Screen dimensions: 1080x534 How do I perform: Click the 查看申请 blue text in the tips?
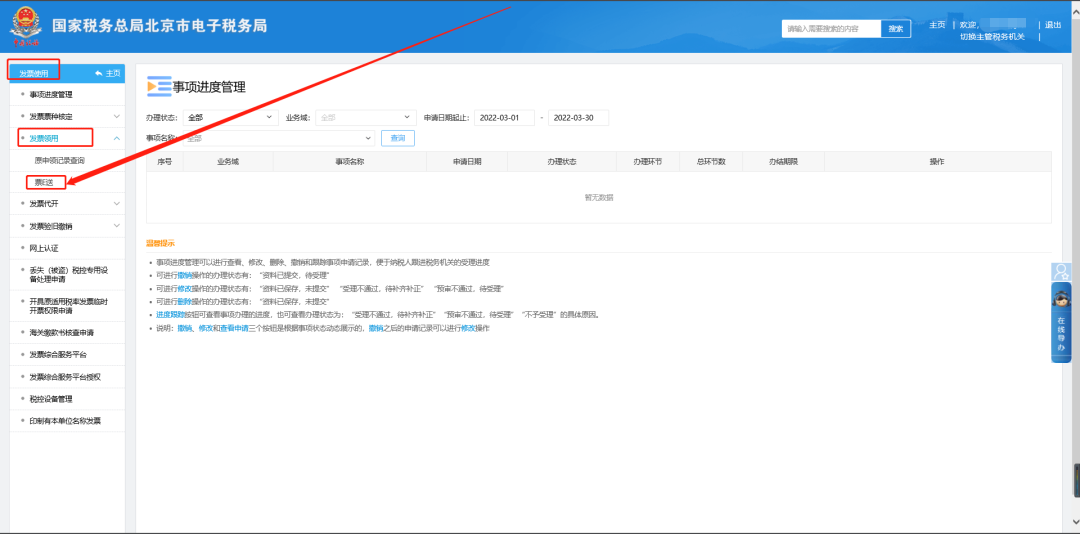point(234,329)
